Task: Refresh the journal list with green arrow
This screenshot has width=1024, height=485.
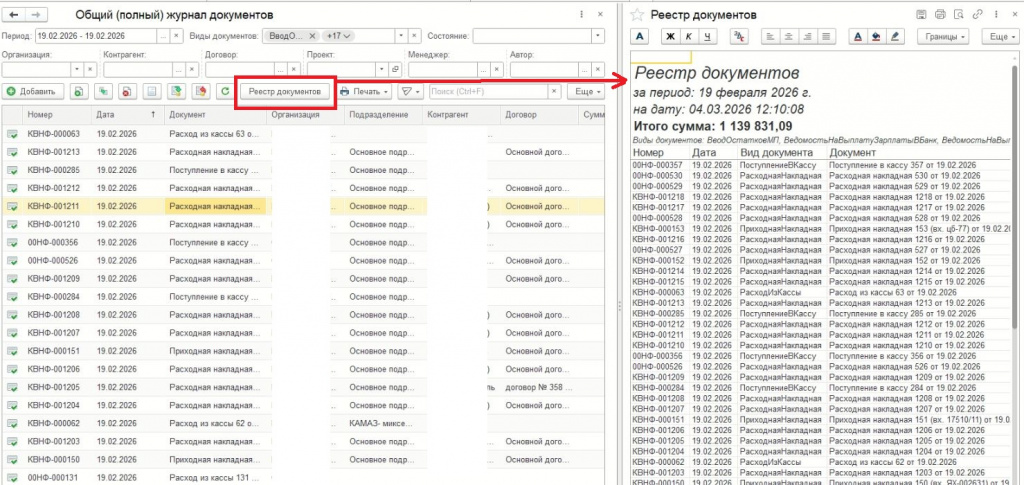Action: click(x=225, y=92)
